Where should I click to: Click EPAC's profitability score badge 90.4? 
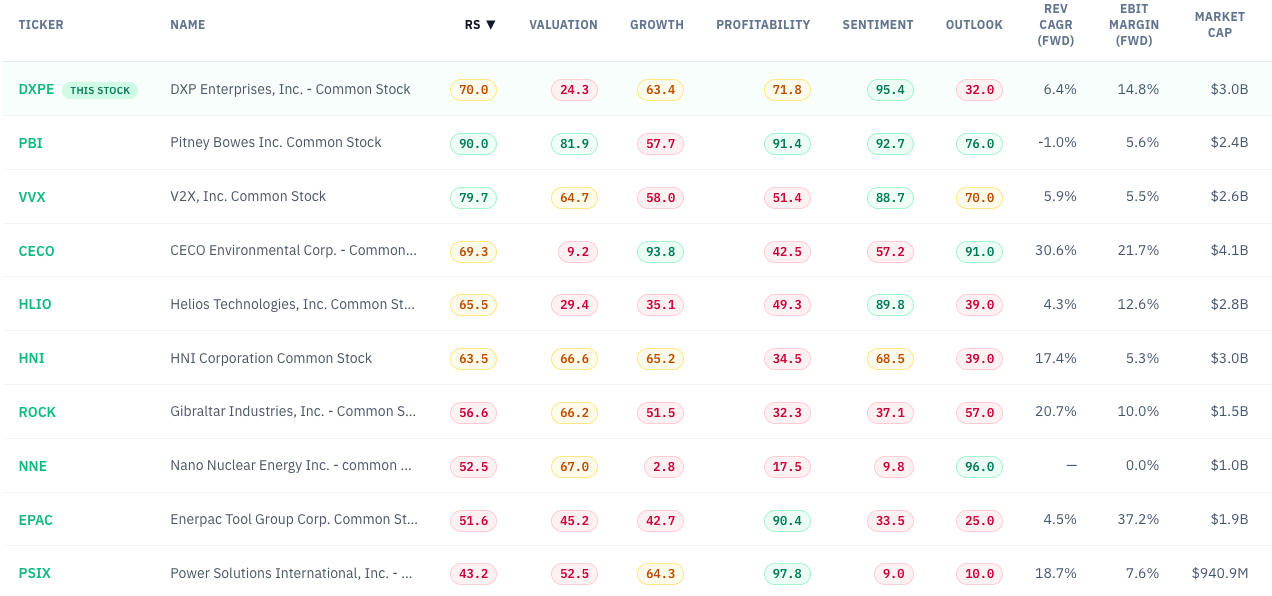787,521
